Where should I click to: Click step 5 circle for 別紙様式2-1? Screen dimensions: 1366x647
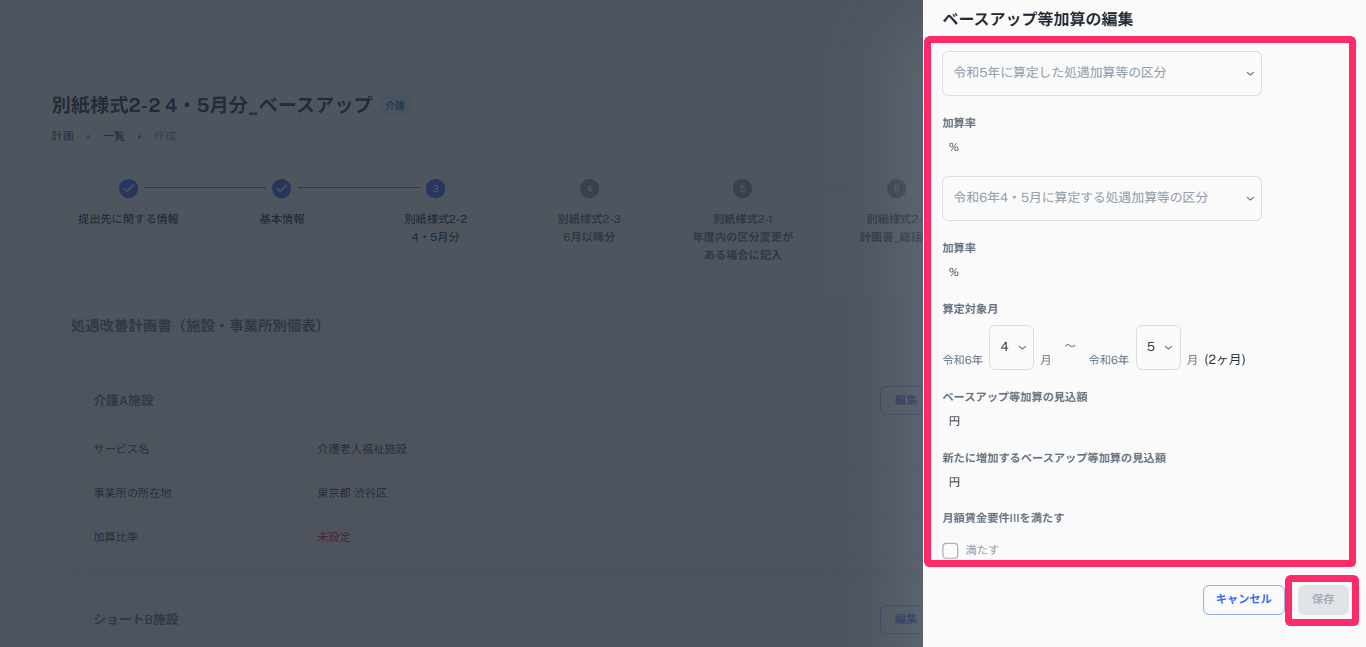tap(742, 188)
